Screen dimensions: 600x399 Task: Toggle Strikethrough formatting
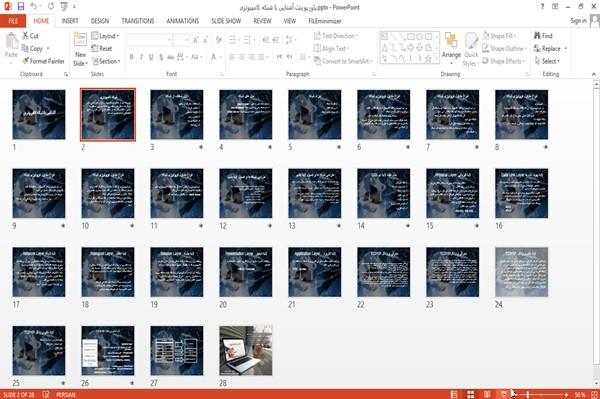tap(170, 57)
